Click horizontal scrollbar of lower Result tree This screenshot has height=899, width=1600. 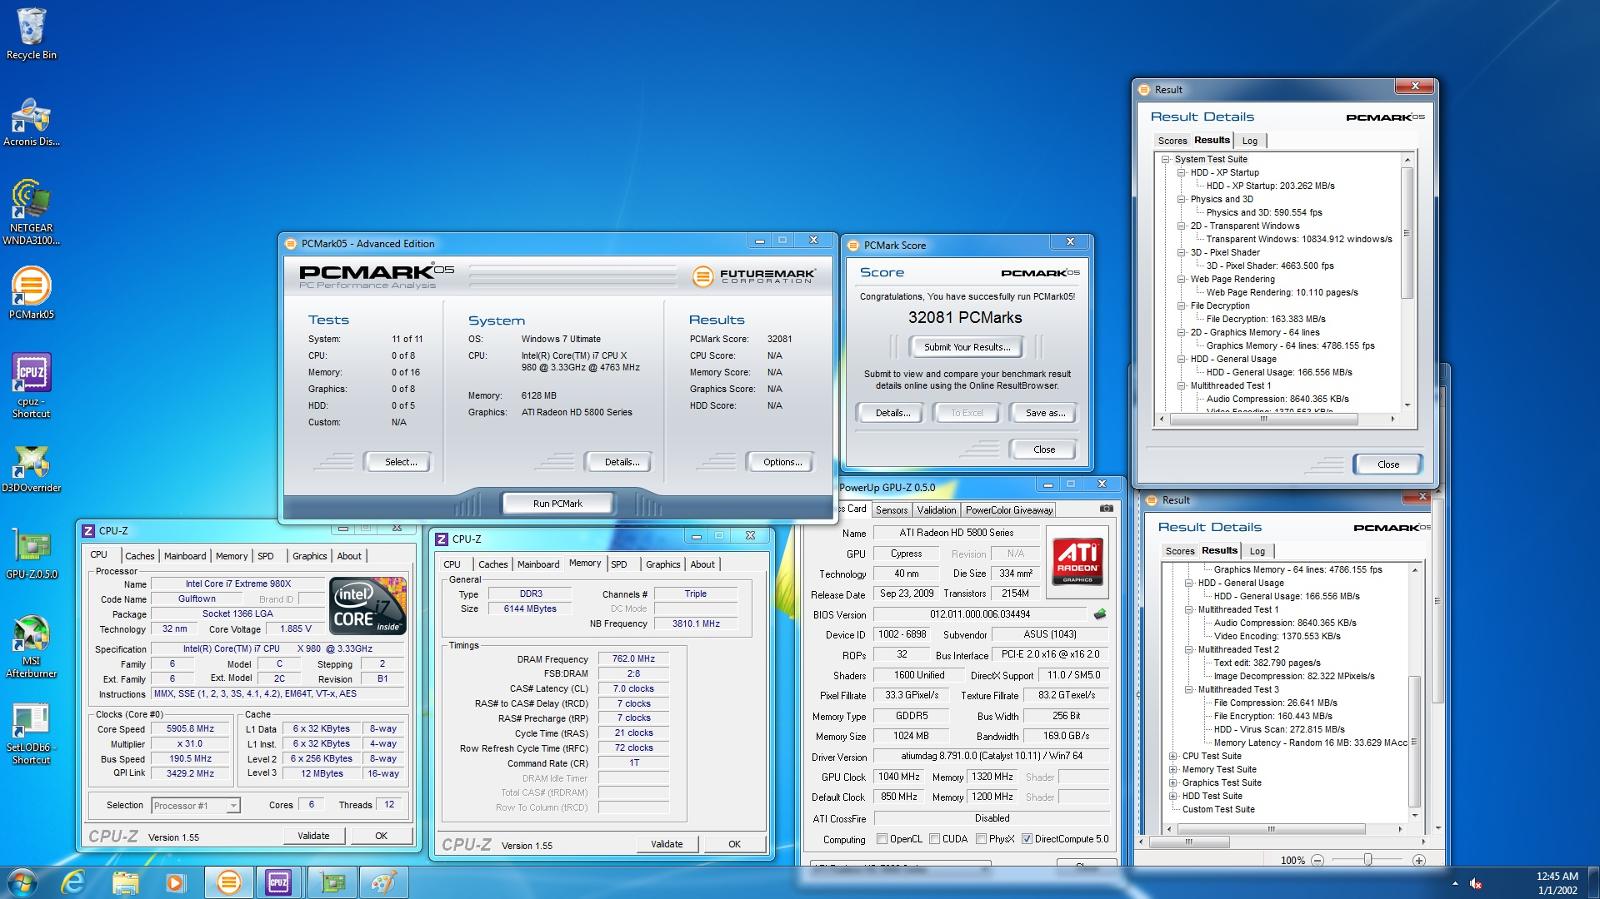tap(1272, 829)
